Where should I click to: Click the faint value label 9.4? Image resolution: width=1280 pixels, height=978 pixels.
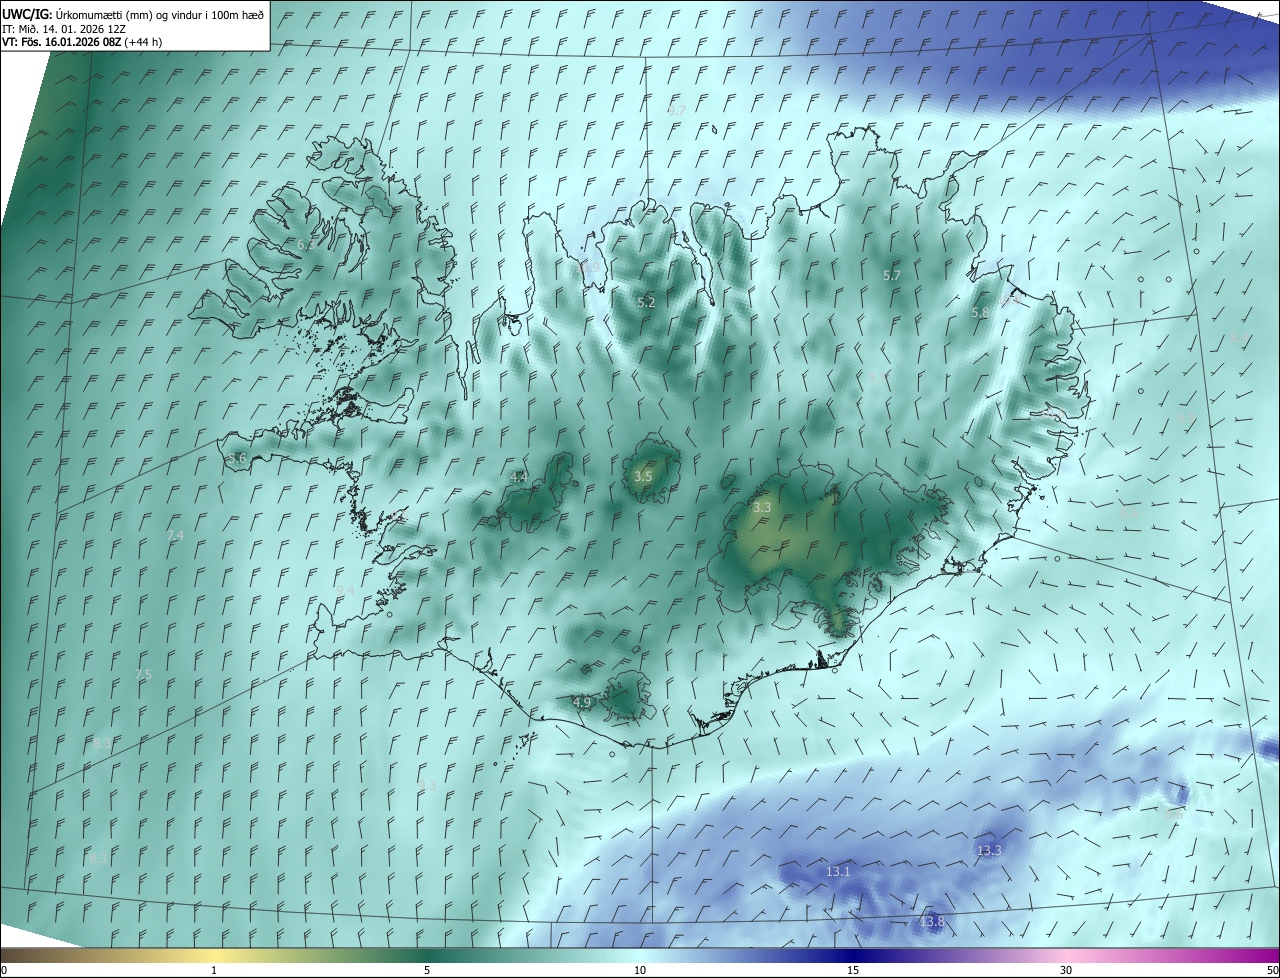(345, 591)
